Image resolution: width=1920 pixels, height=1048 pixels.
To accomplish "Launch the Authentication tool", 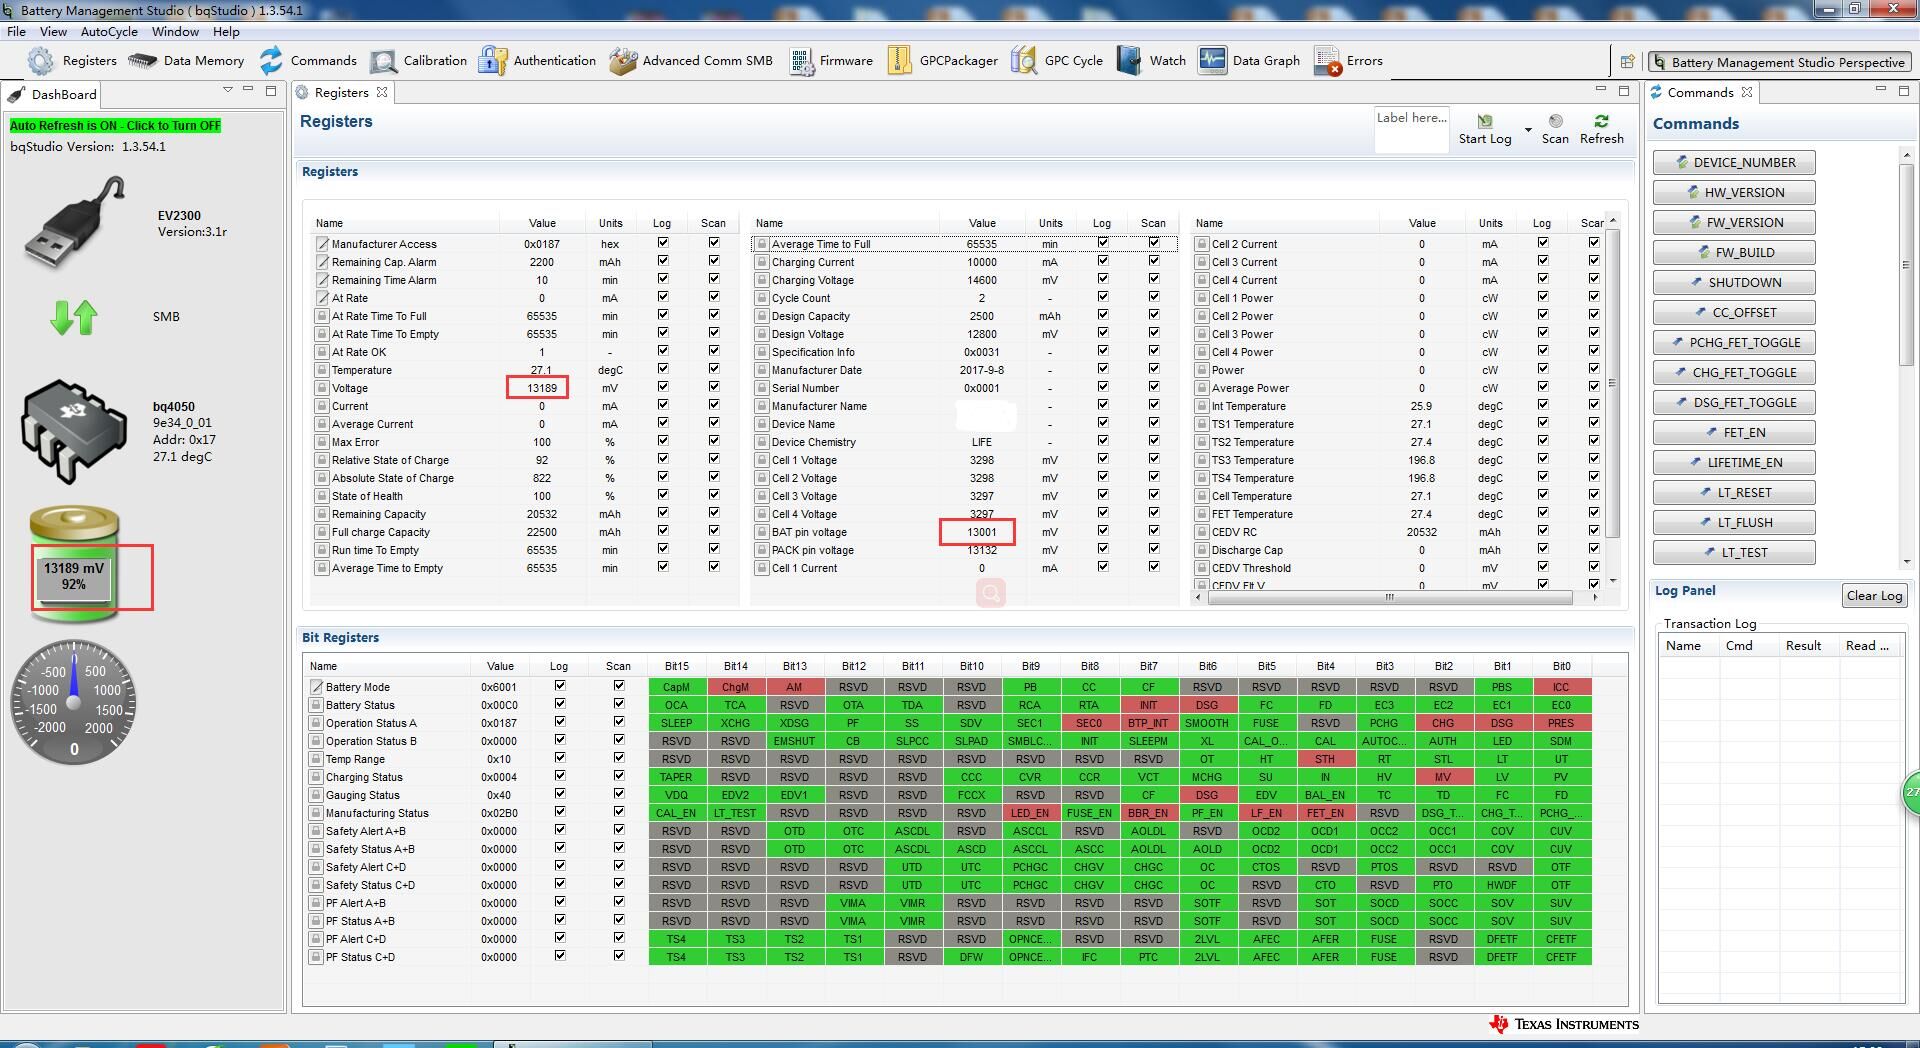I will point(492,60).
